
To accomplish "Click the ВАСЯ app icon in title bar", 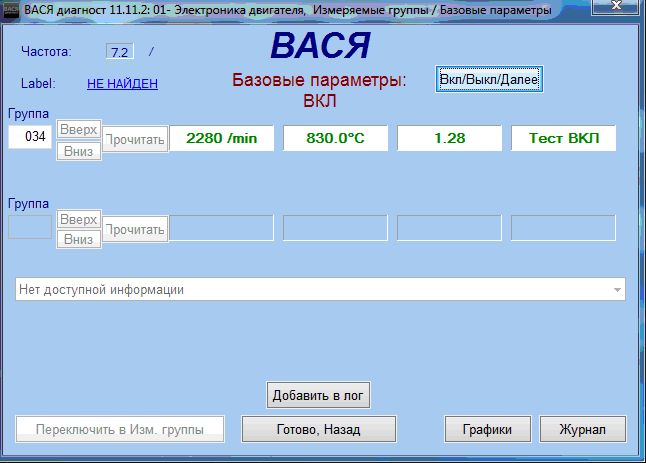I will (x=10, y=10).
